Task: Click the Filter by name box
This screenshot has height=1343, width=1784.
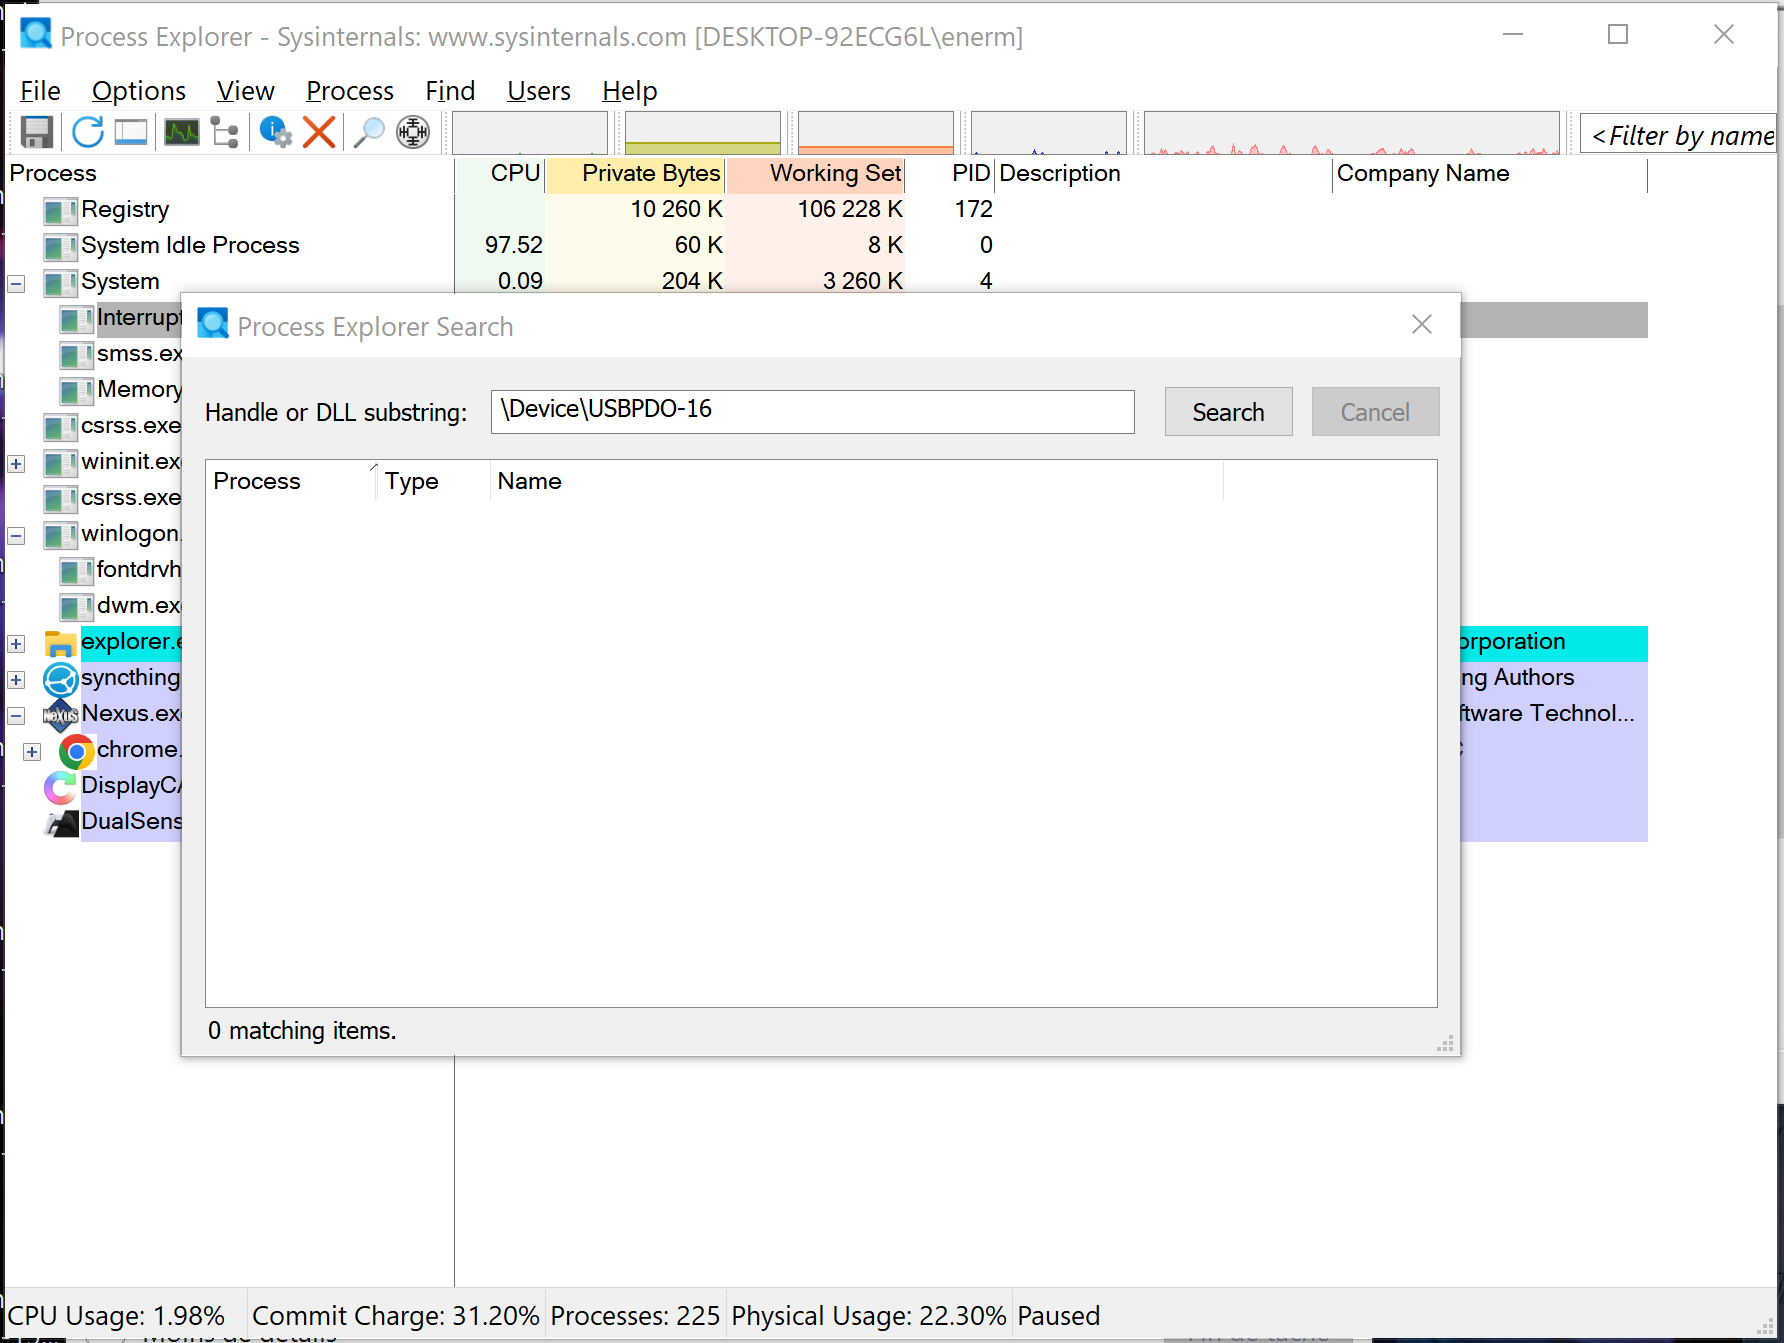Action: pos(1679,134)
